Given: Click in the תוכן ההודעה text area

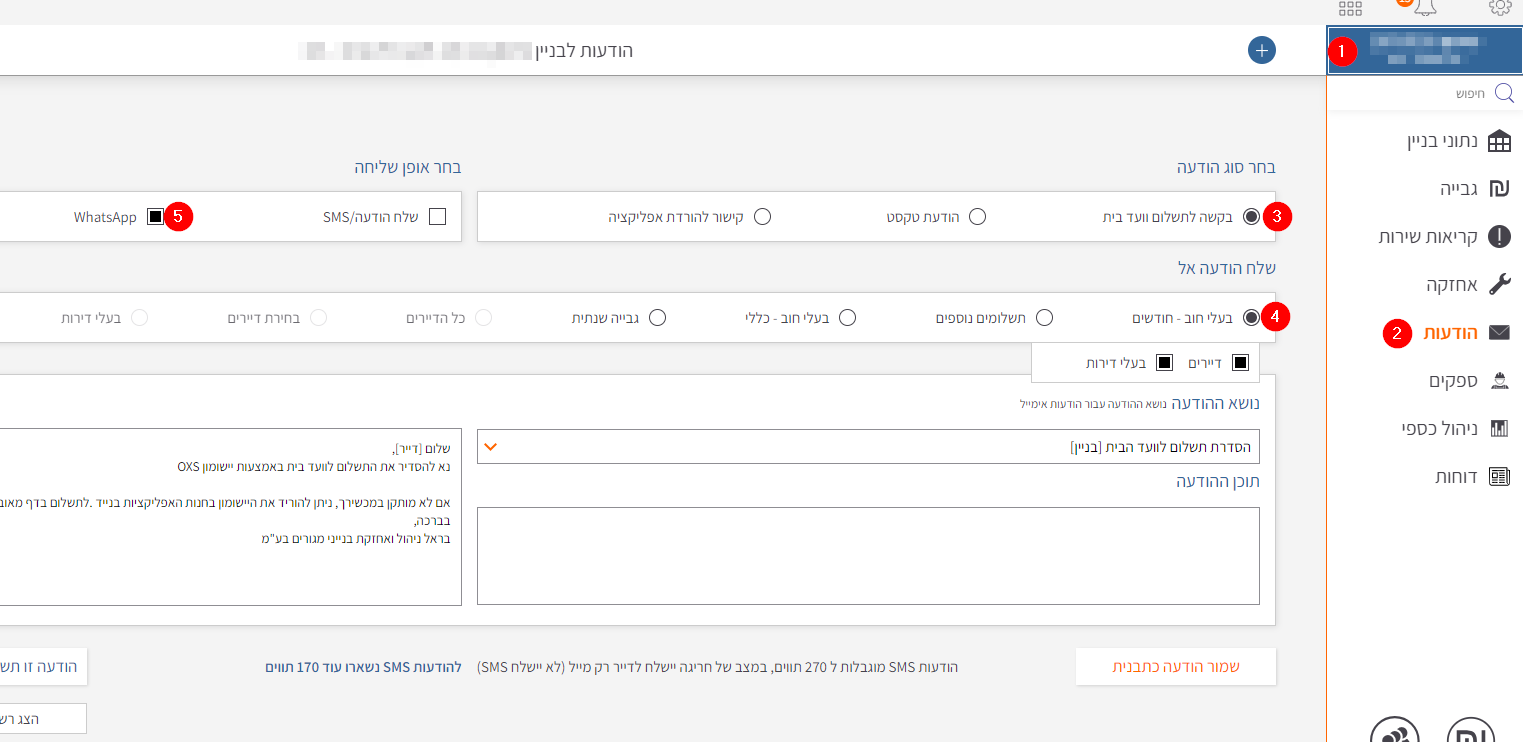Looking at the screenshot, I should (868, 556).
